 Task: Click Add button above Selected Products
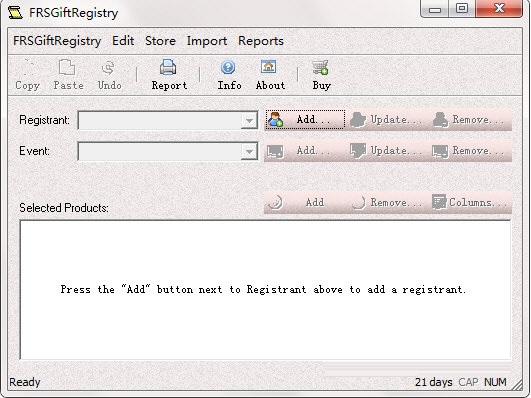coord(305,203)
